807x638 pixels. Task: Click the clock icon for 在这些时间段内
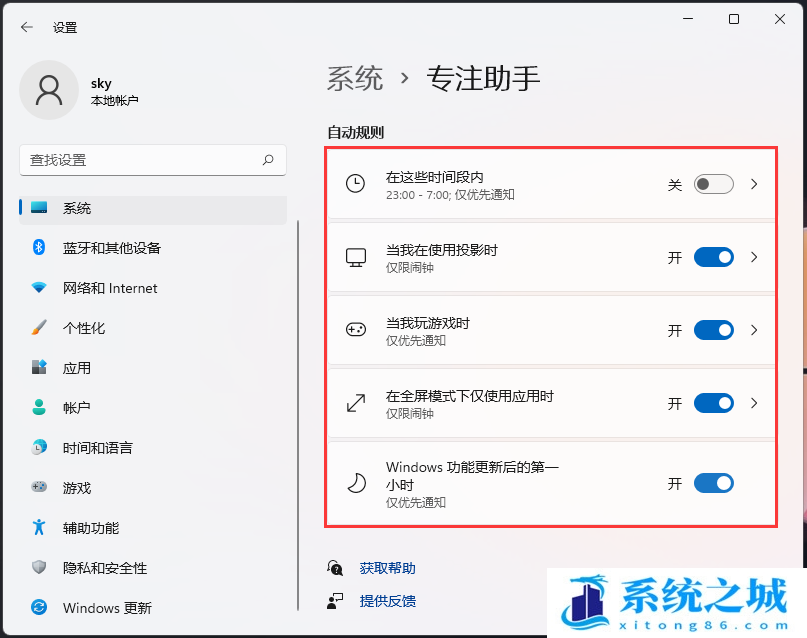tap(356, 184)
